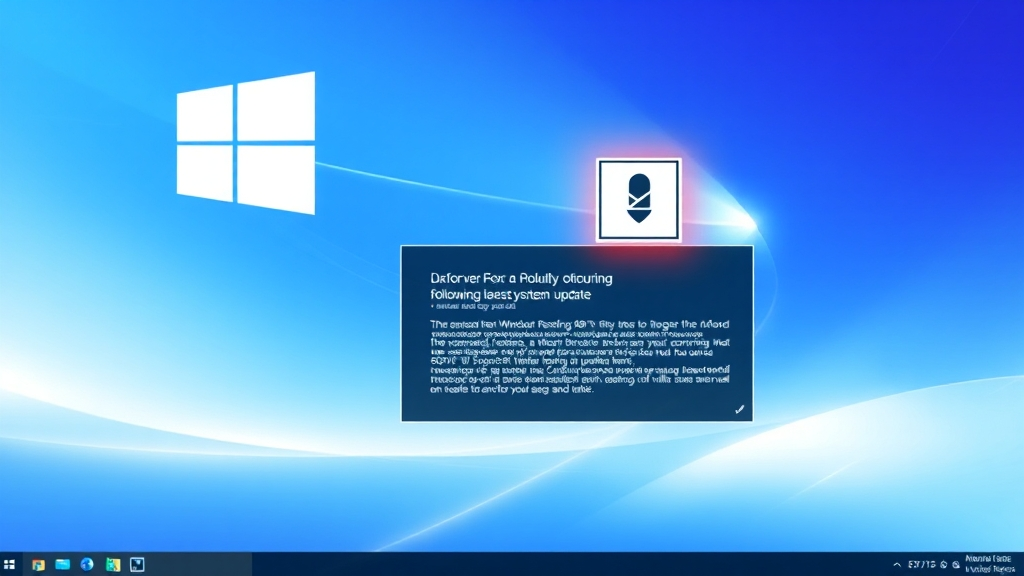Click the checkmark in the notification panel
1024x576 pixels.
(739, 409)
